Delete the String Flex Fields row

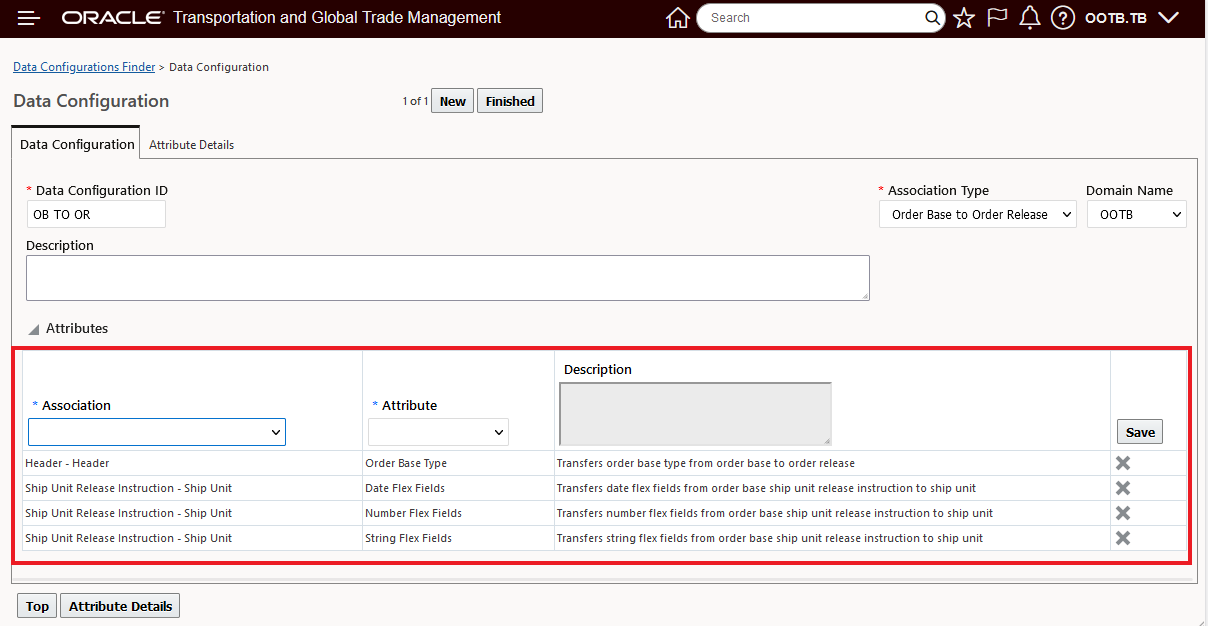[x=1123, y=538]
